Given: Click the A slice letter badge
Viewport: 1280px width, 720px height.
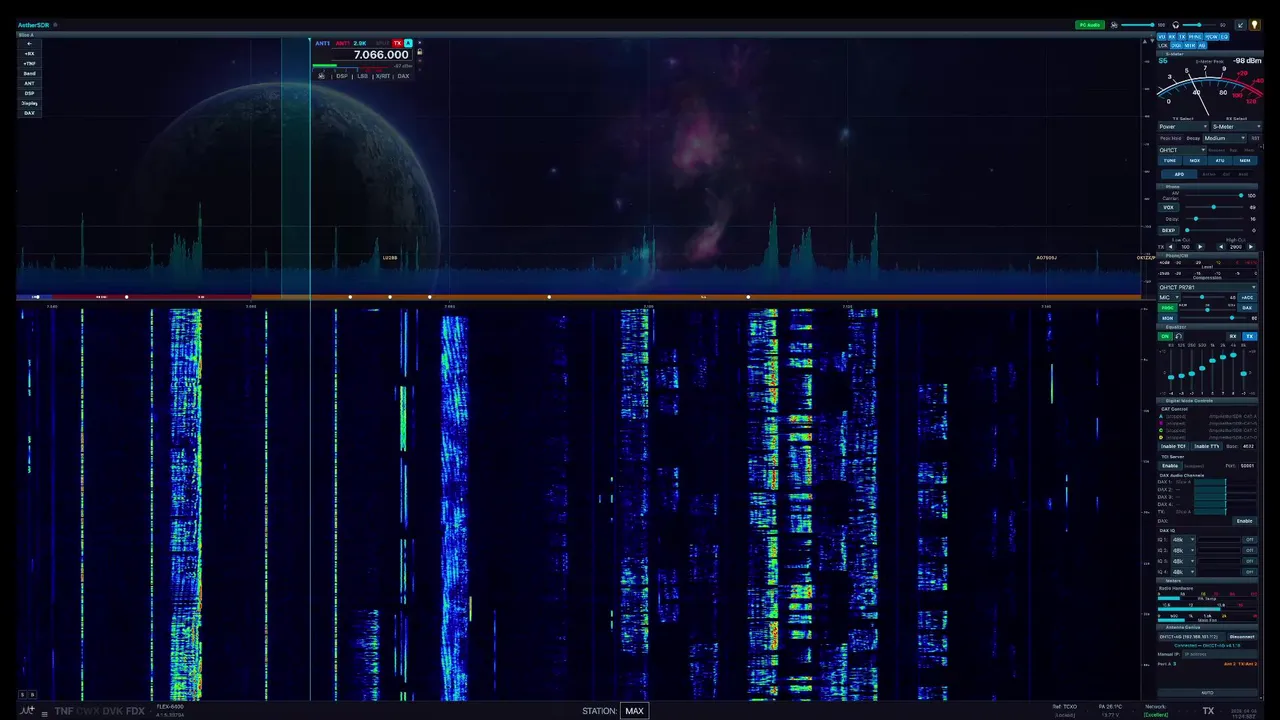Looking at the screenshot, I should (408, 43).
